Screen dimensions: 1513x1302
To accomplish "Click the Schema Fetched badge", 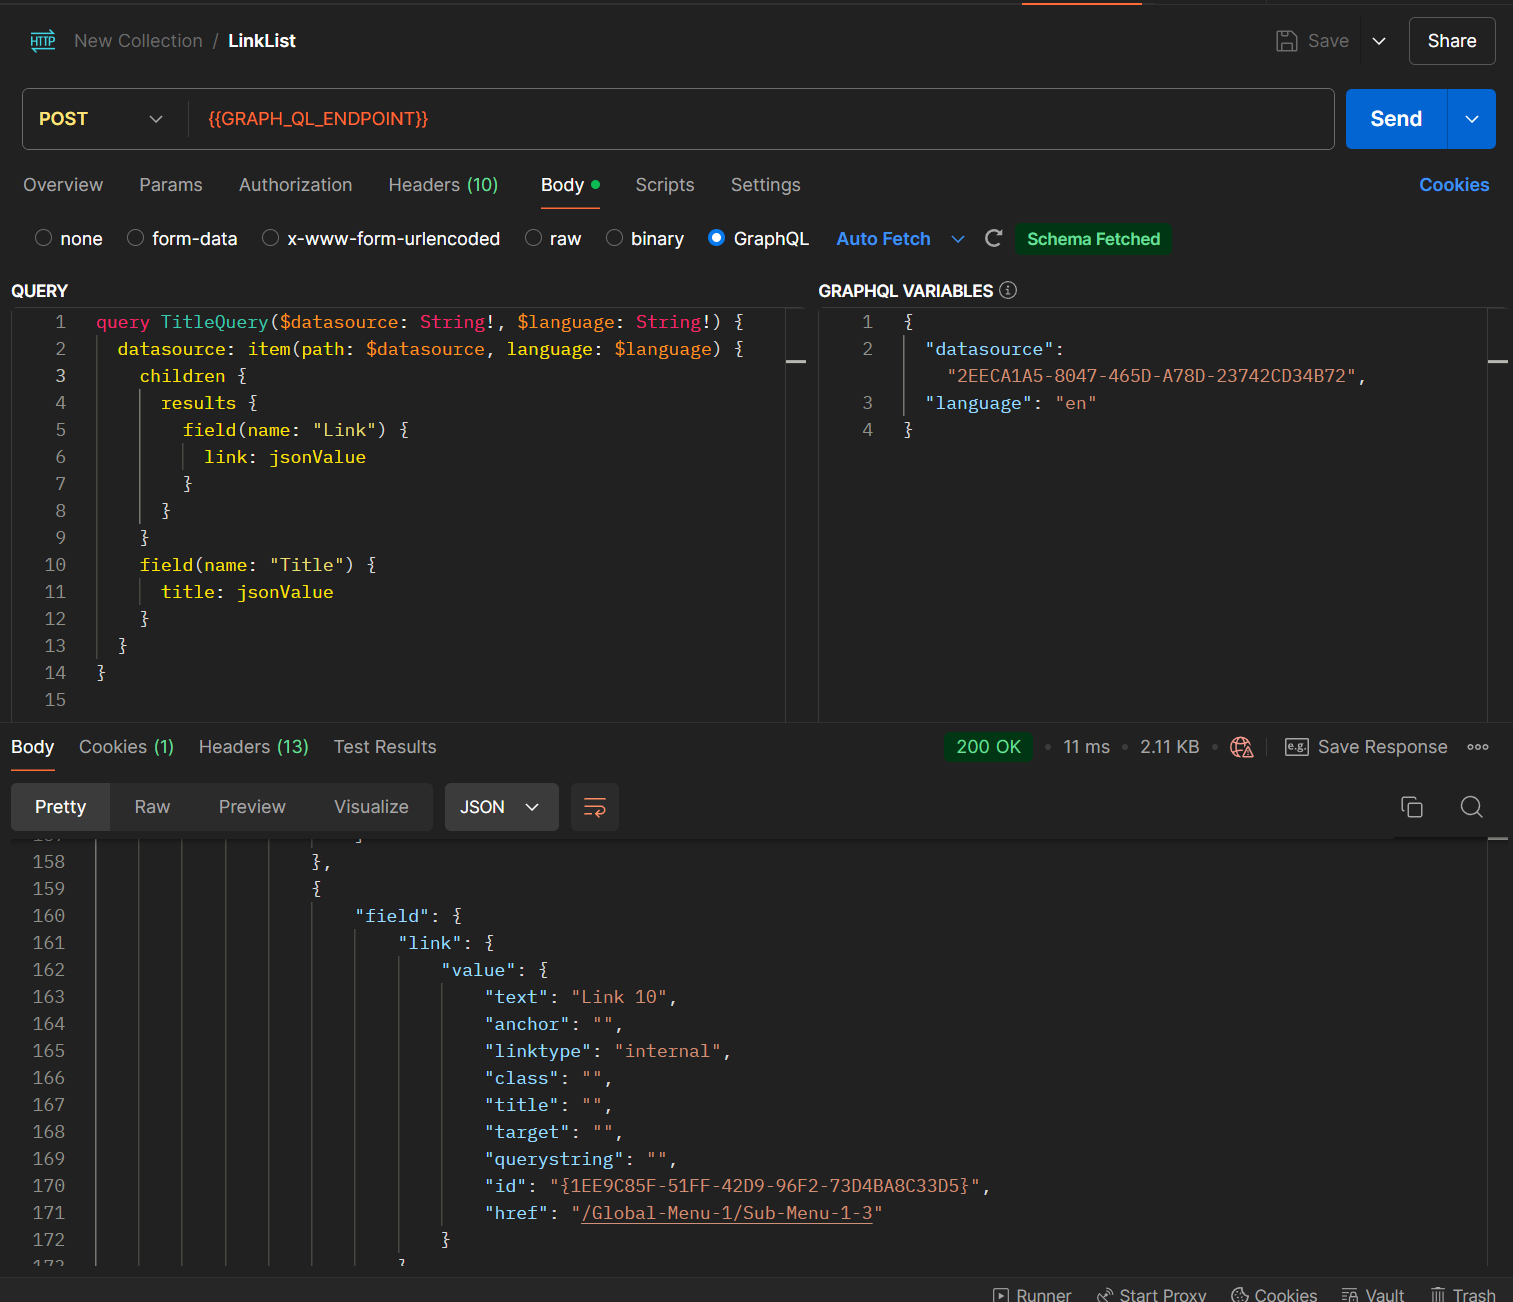I will tap(1094, 239).
